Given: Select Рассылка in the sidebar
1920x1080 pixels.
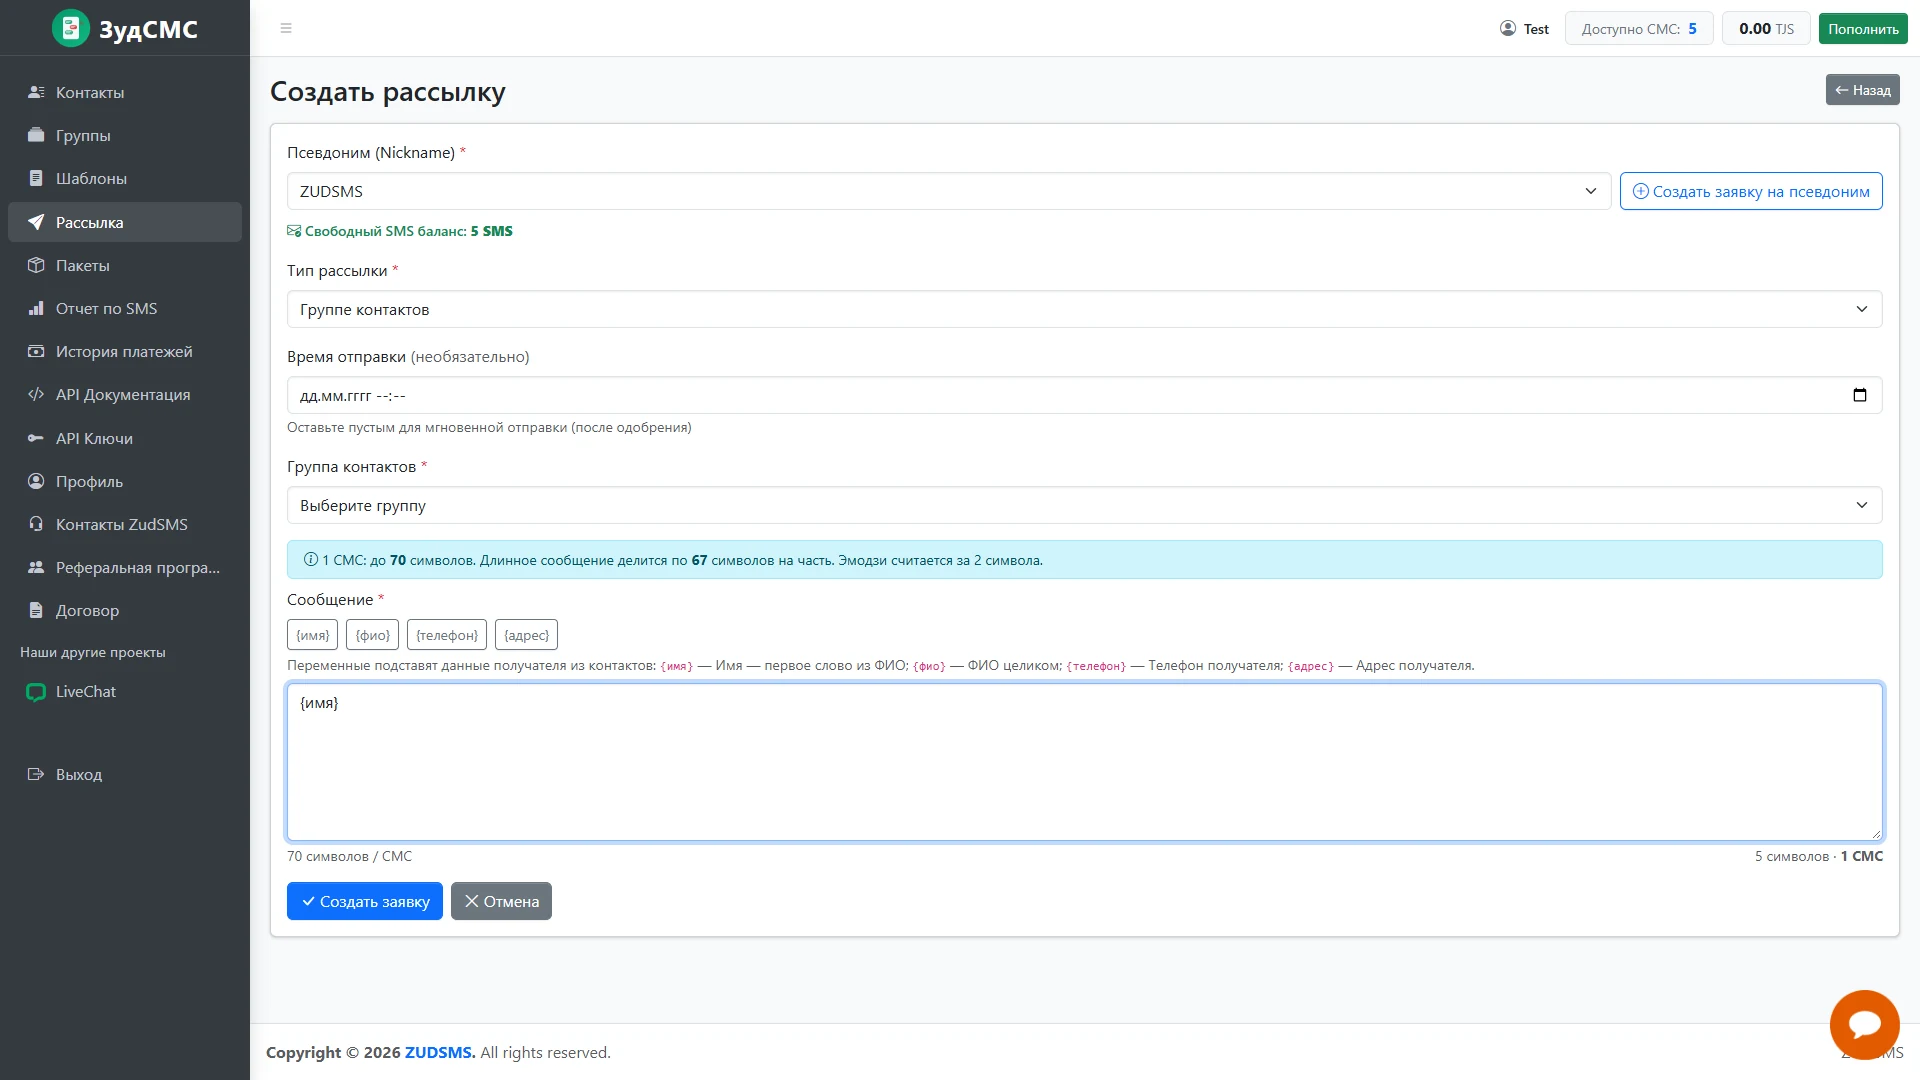Looking at the screenshot, I should coord(125,222).
